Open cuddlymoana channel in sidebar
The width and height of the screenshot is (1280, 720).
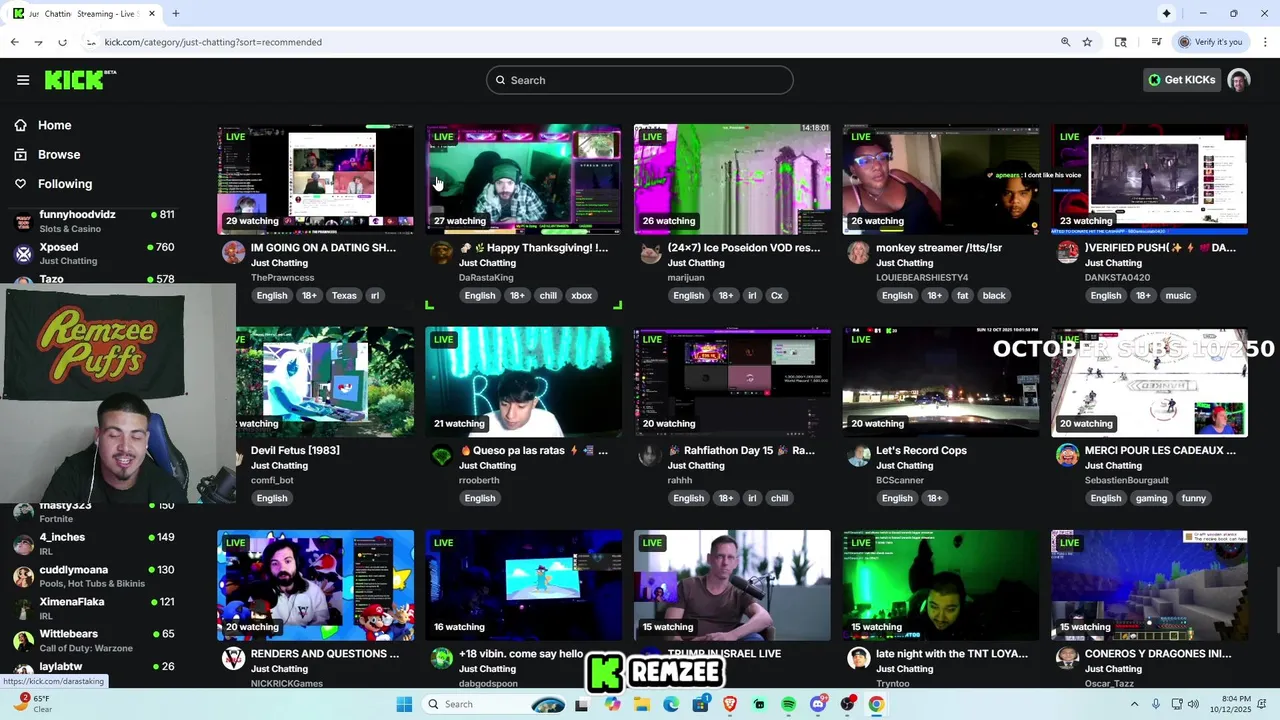pyautogui.click(x=95, y=576)
